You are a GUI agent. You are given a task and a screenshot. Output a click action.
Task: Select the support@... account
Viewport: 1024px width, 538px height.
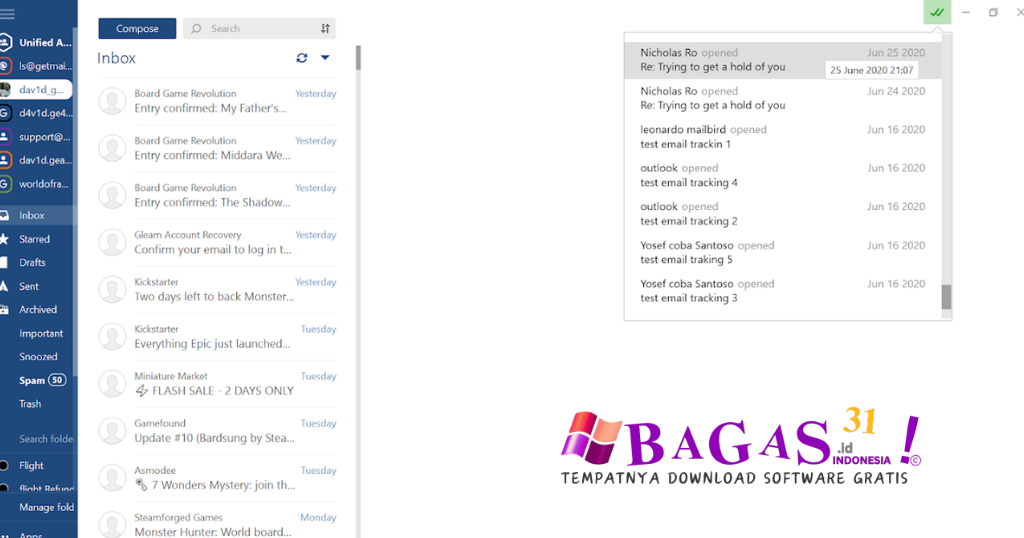click(36, 136)
